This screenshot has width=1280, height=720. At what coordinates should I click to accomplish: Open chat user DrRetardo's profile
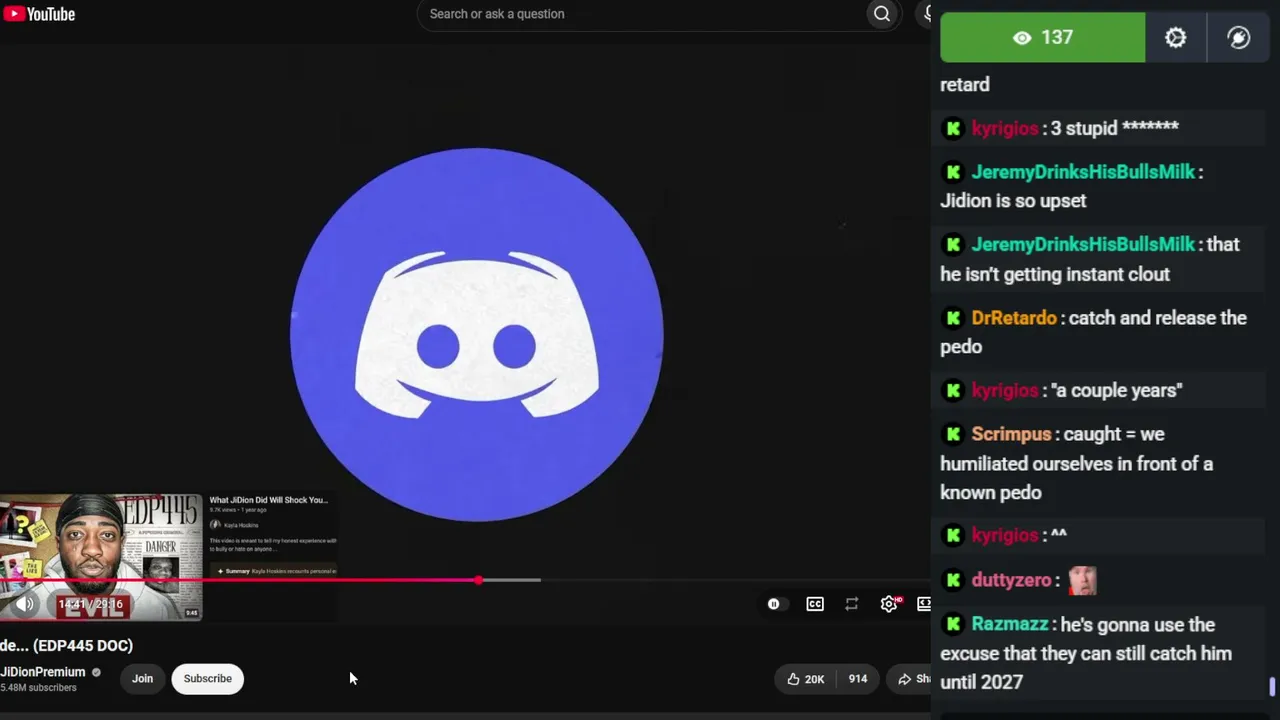pos(1014,318)
